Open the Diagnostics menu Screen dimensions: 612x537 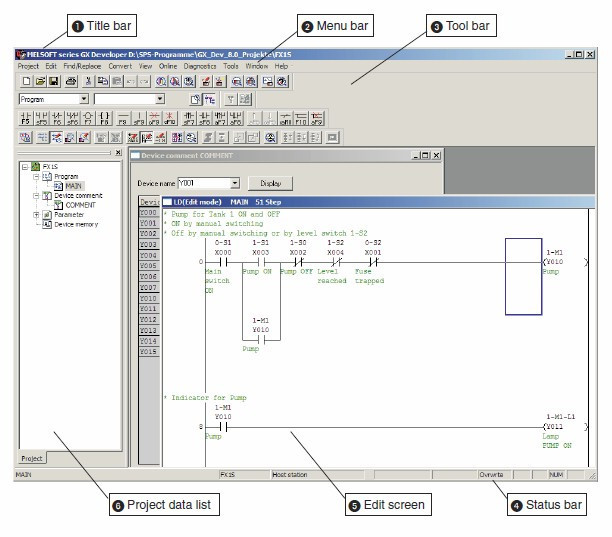coord(200,66)
